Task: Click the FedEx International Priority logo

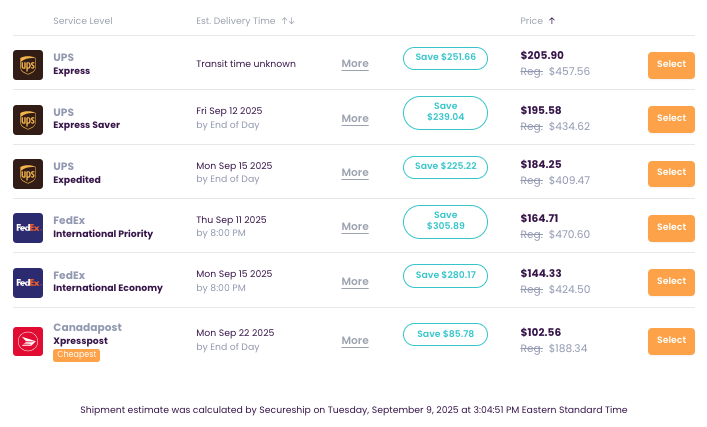Action: [27, 228]
